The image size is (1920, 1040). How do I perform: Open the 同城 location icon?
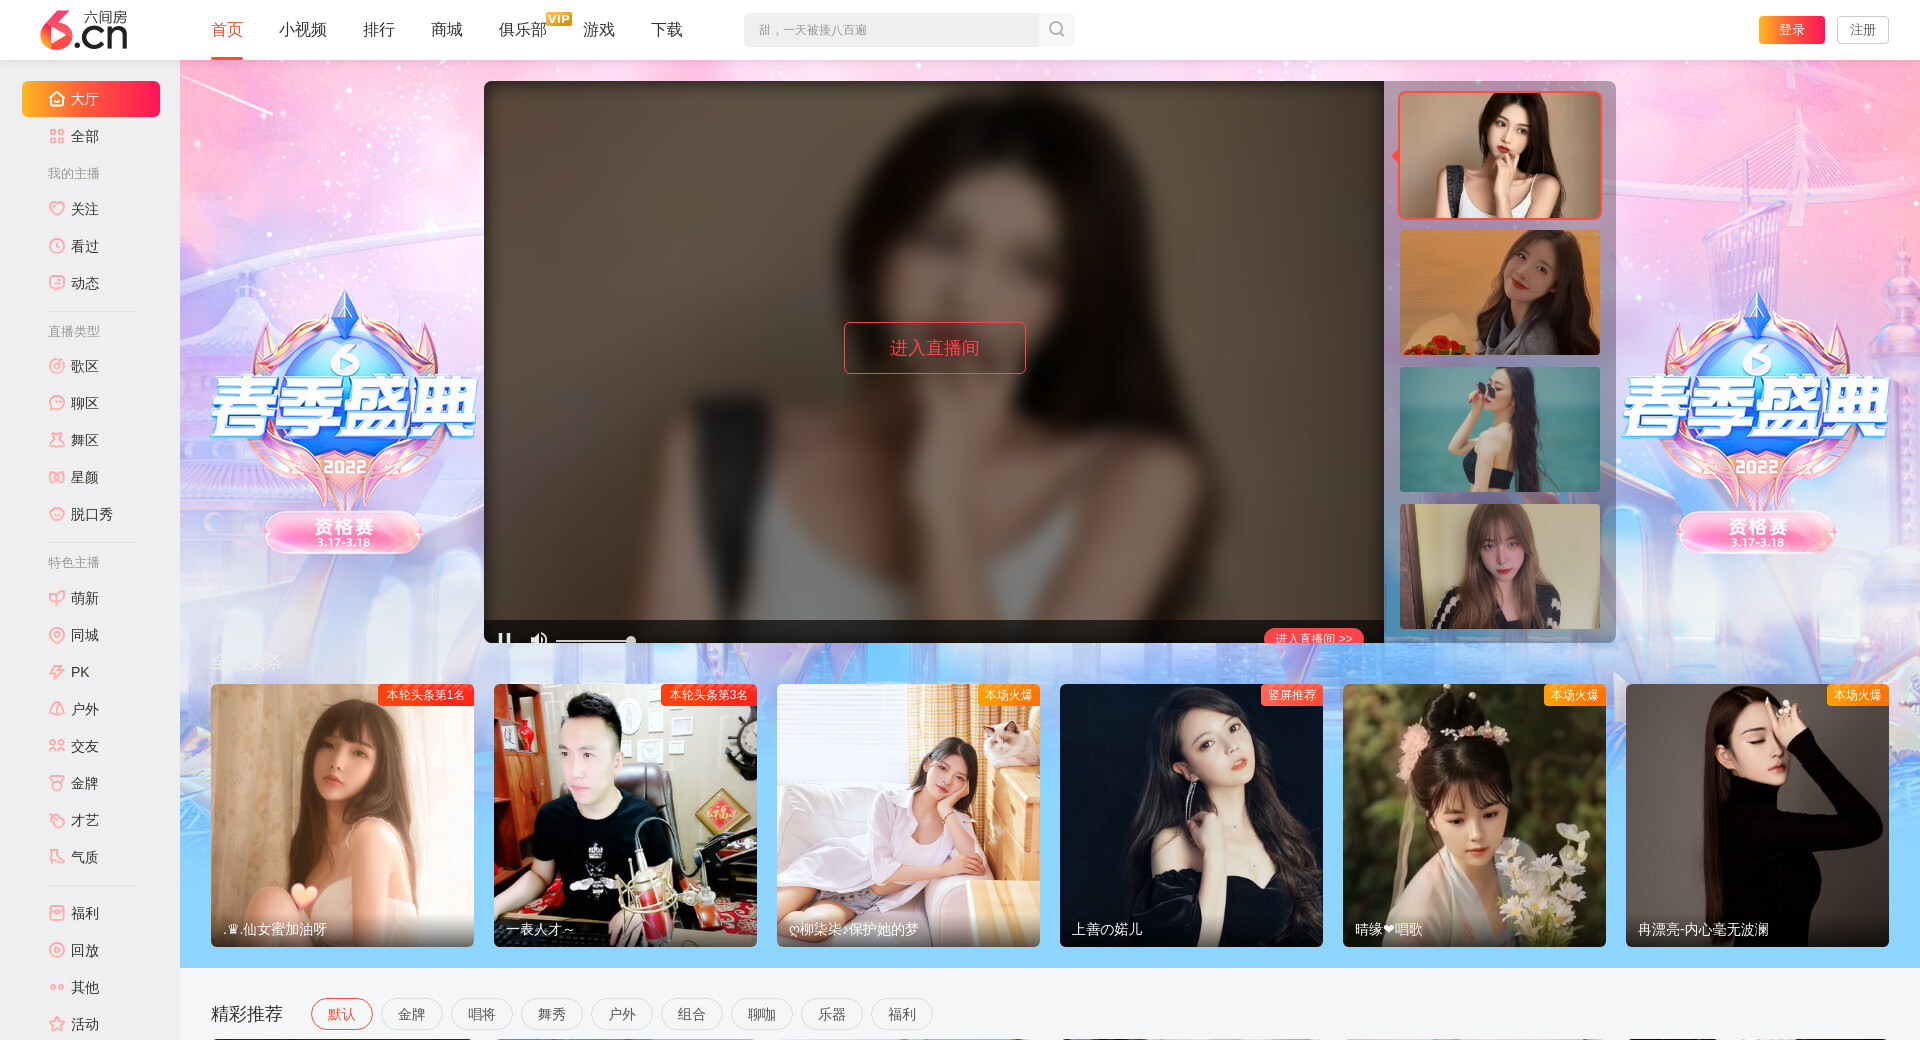point(57,635)
